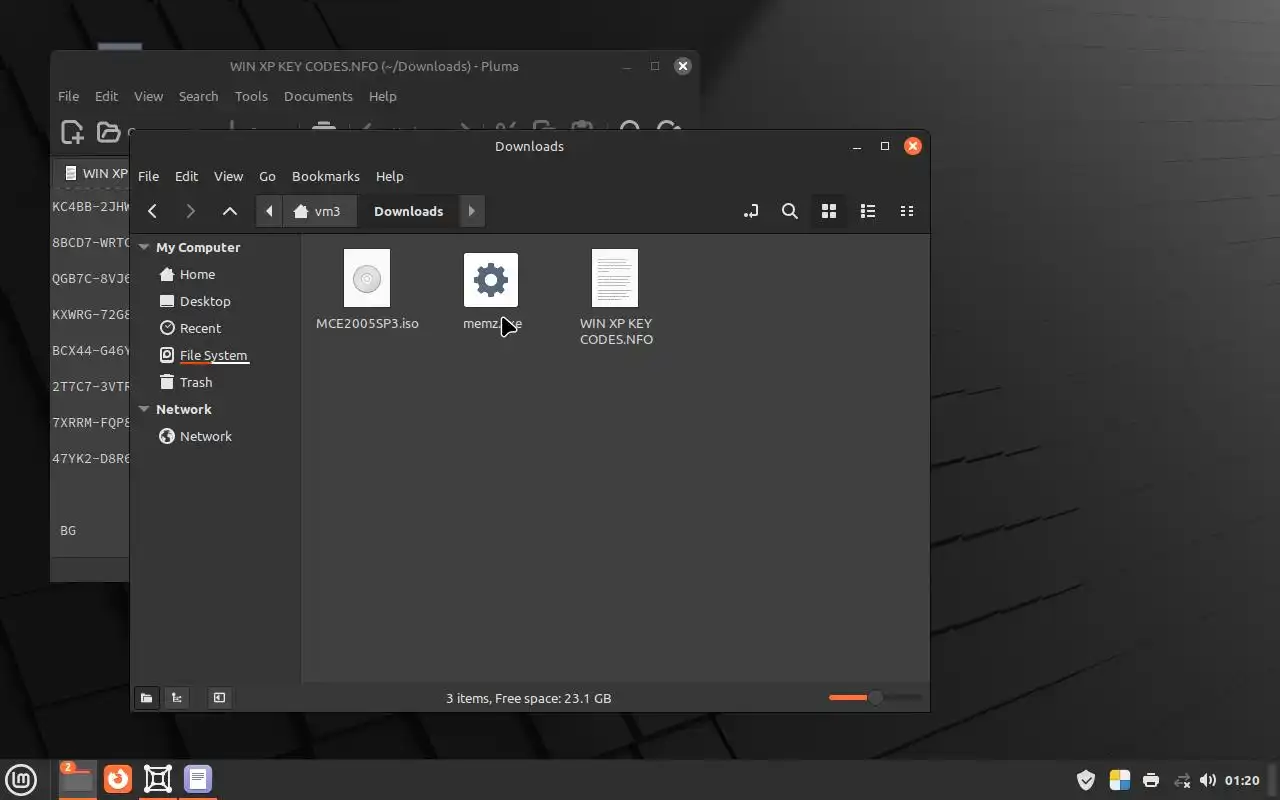Click the screenshot tool taskbar icon

158,779
